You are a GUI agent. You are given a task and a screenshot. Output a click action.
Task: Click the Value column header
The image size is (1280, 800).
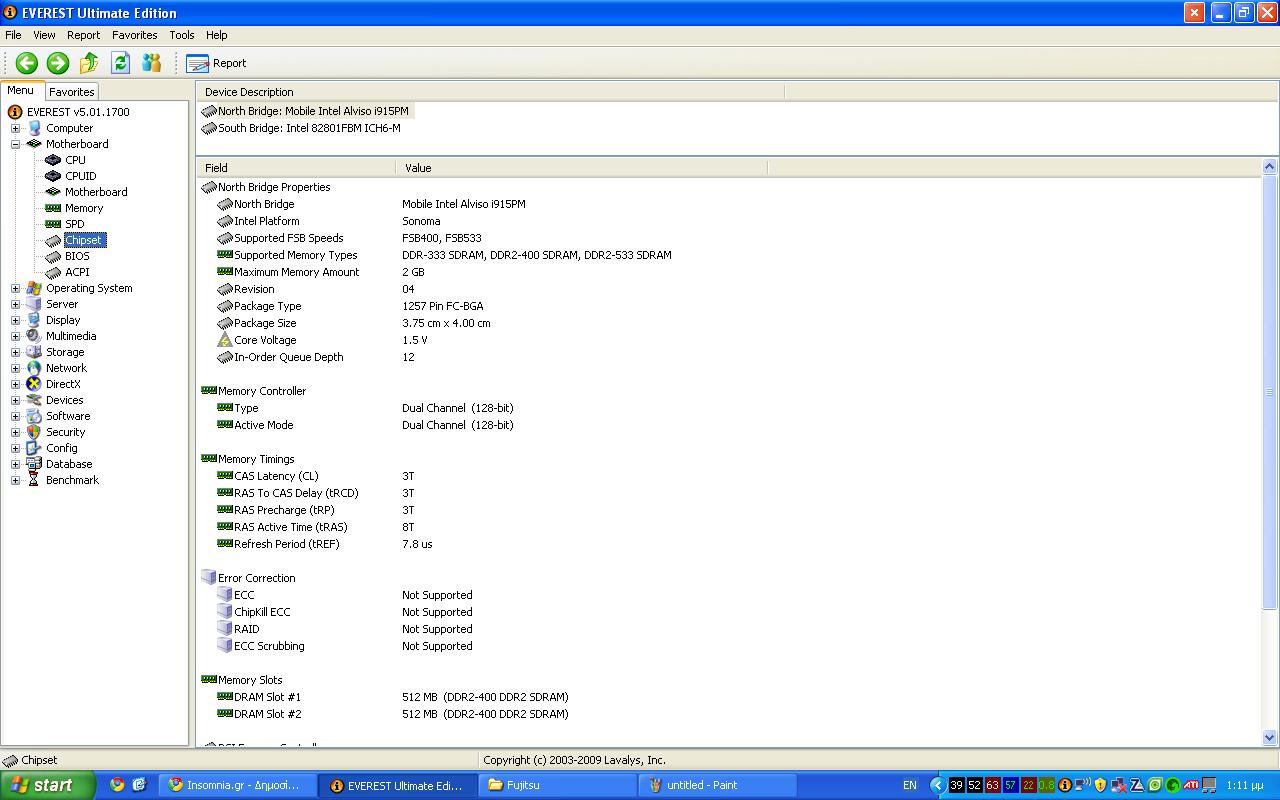581,168
